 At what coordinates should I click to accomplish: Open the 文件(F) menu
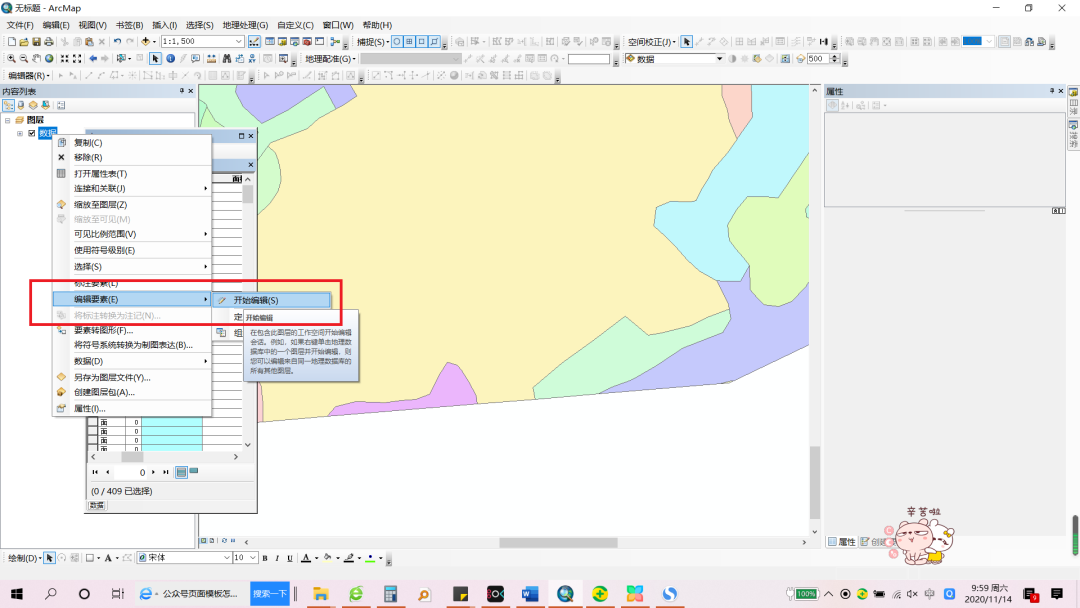(x=20, y=25)
